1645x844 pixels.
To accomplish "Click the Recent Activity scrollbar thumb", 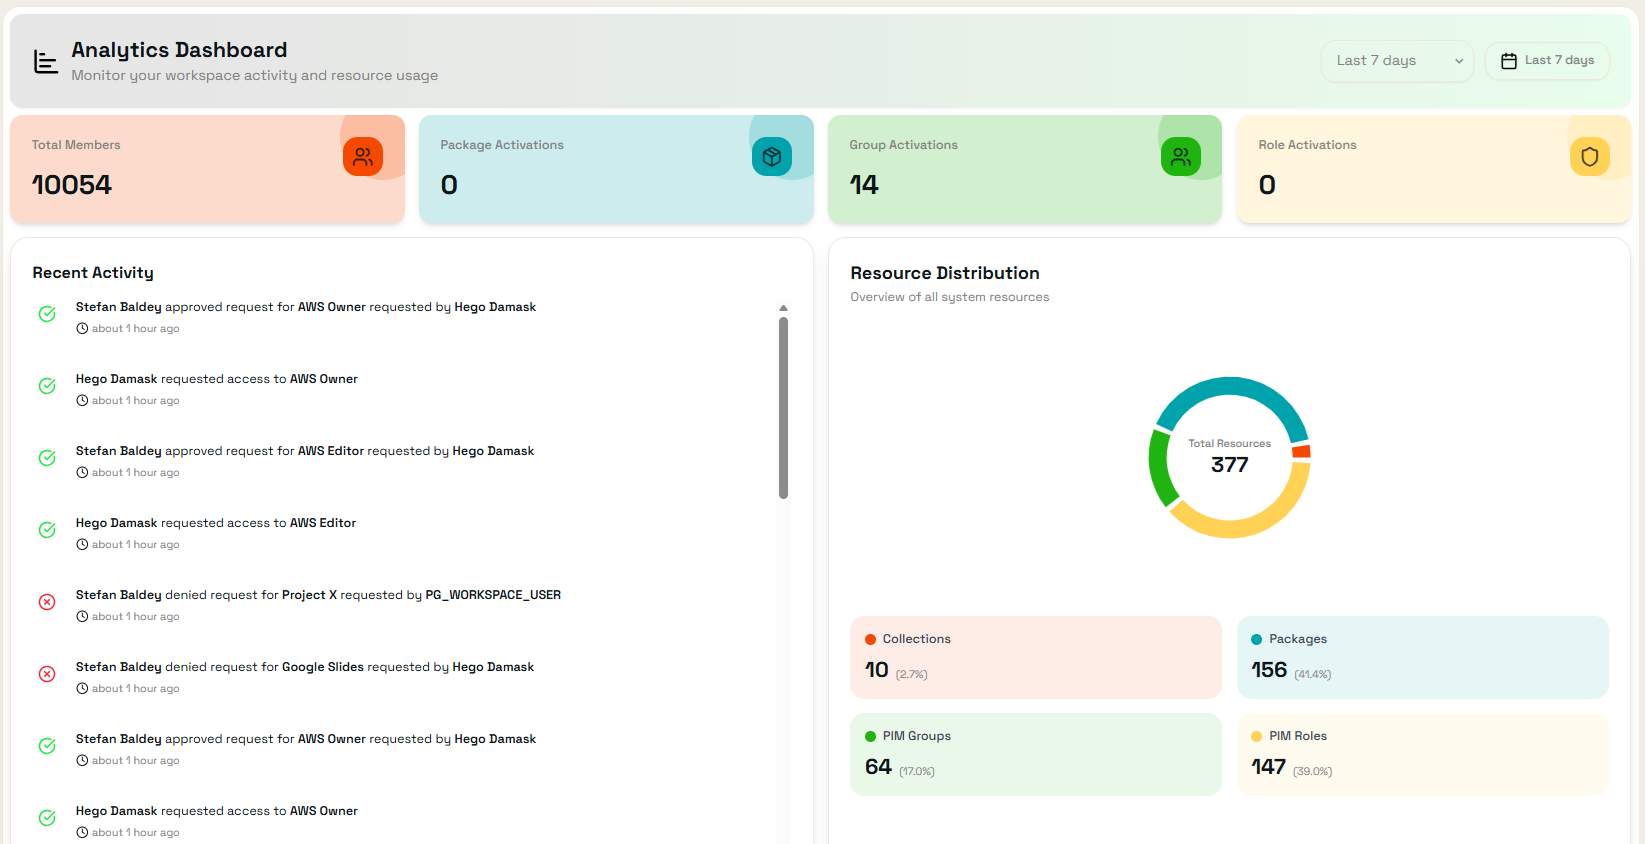I will coord(783,407).
